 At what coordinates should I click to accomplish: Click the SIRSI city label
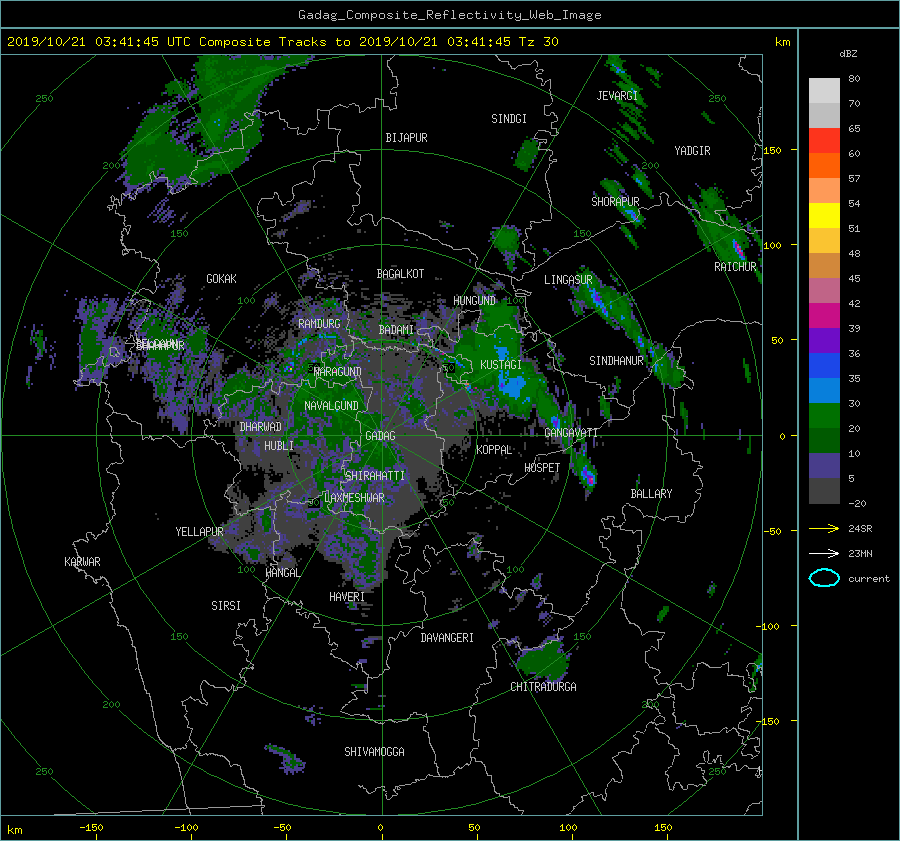pos(226,606)
